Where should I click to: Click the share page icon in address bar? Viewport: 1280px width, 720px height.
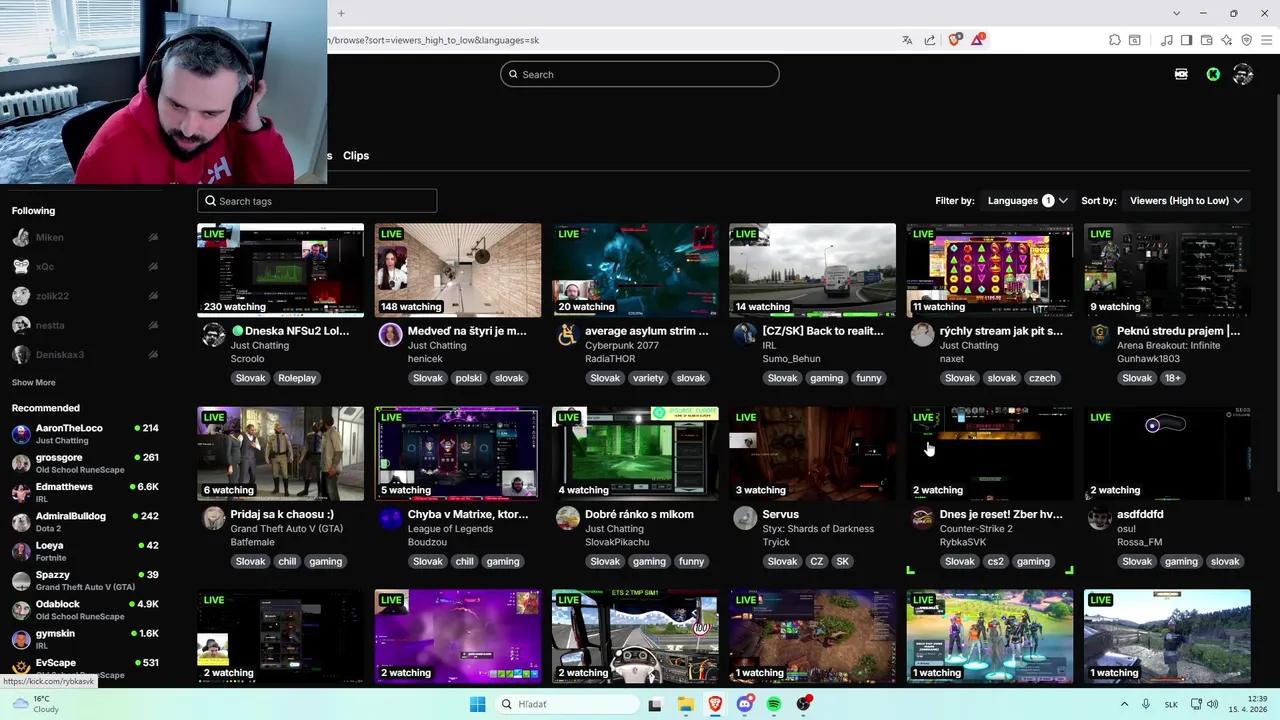point(930,40)
